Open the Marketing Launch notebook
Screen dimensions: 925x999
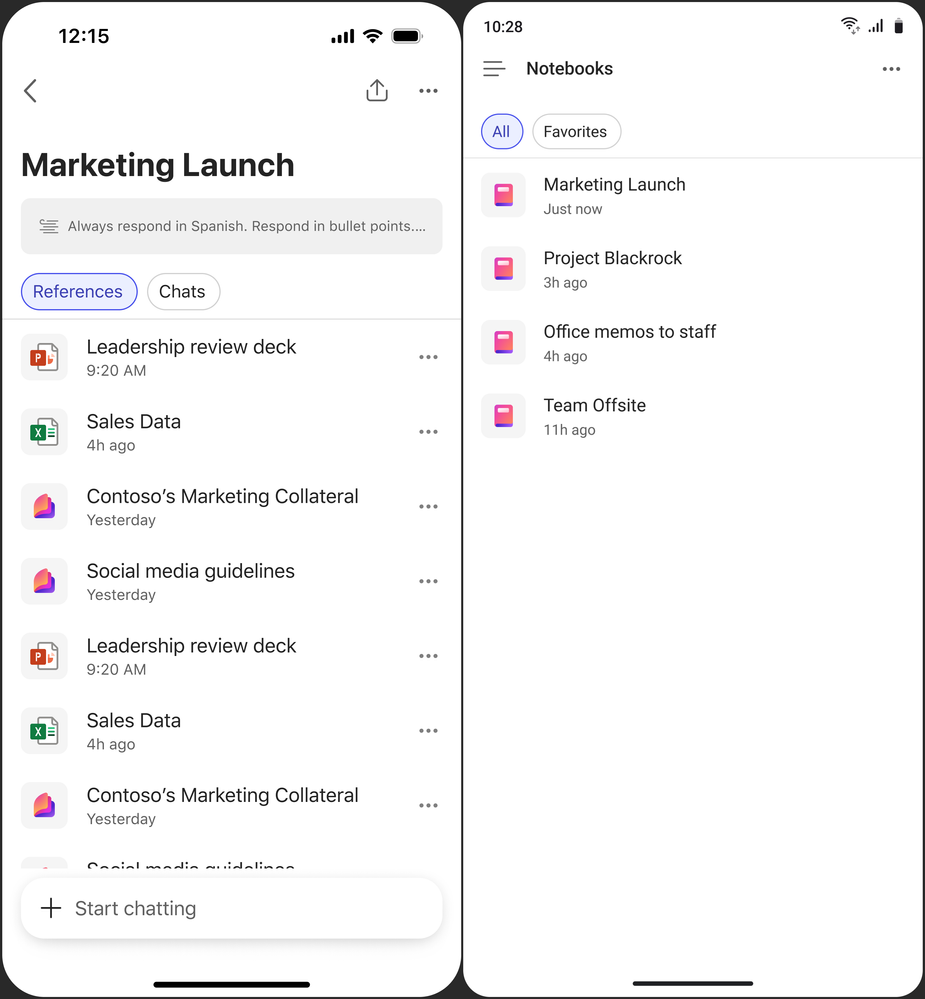[614, 195]
